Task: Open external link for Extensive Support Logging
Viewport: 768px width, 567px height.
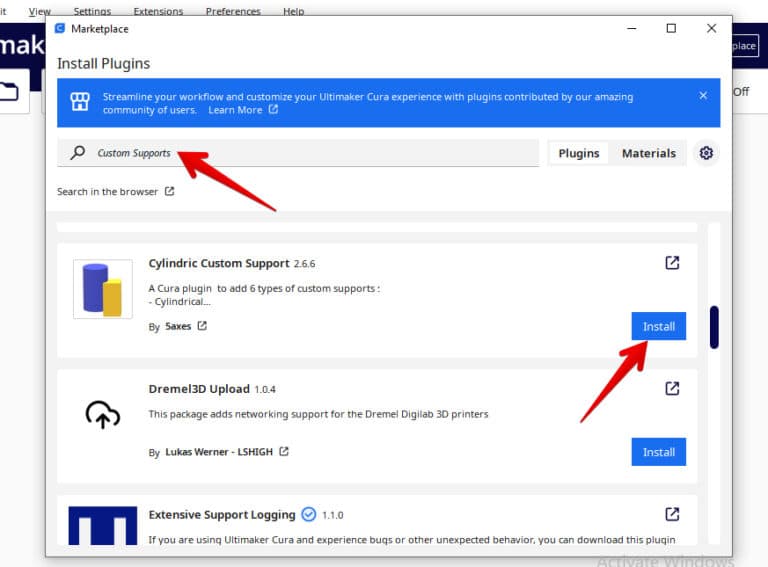Action: [672, 514]
